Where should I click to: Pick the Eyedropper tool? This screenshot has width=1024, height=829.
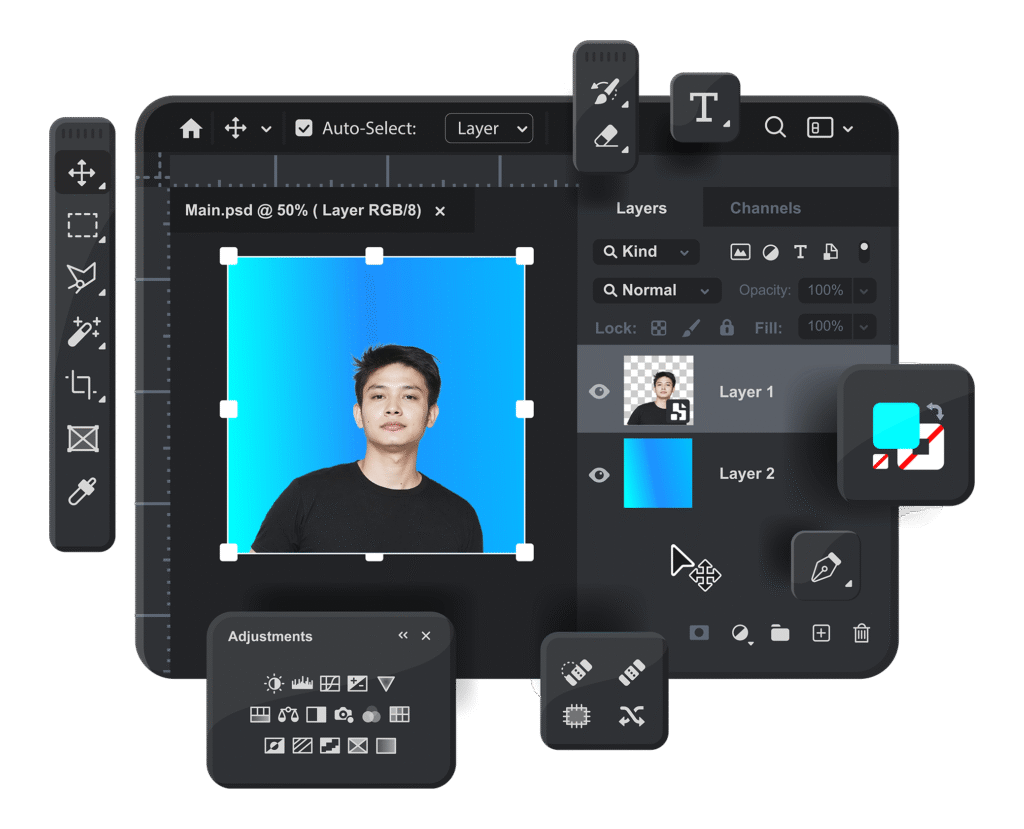[83, 492]
